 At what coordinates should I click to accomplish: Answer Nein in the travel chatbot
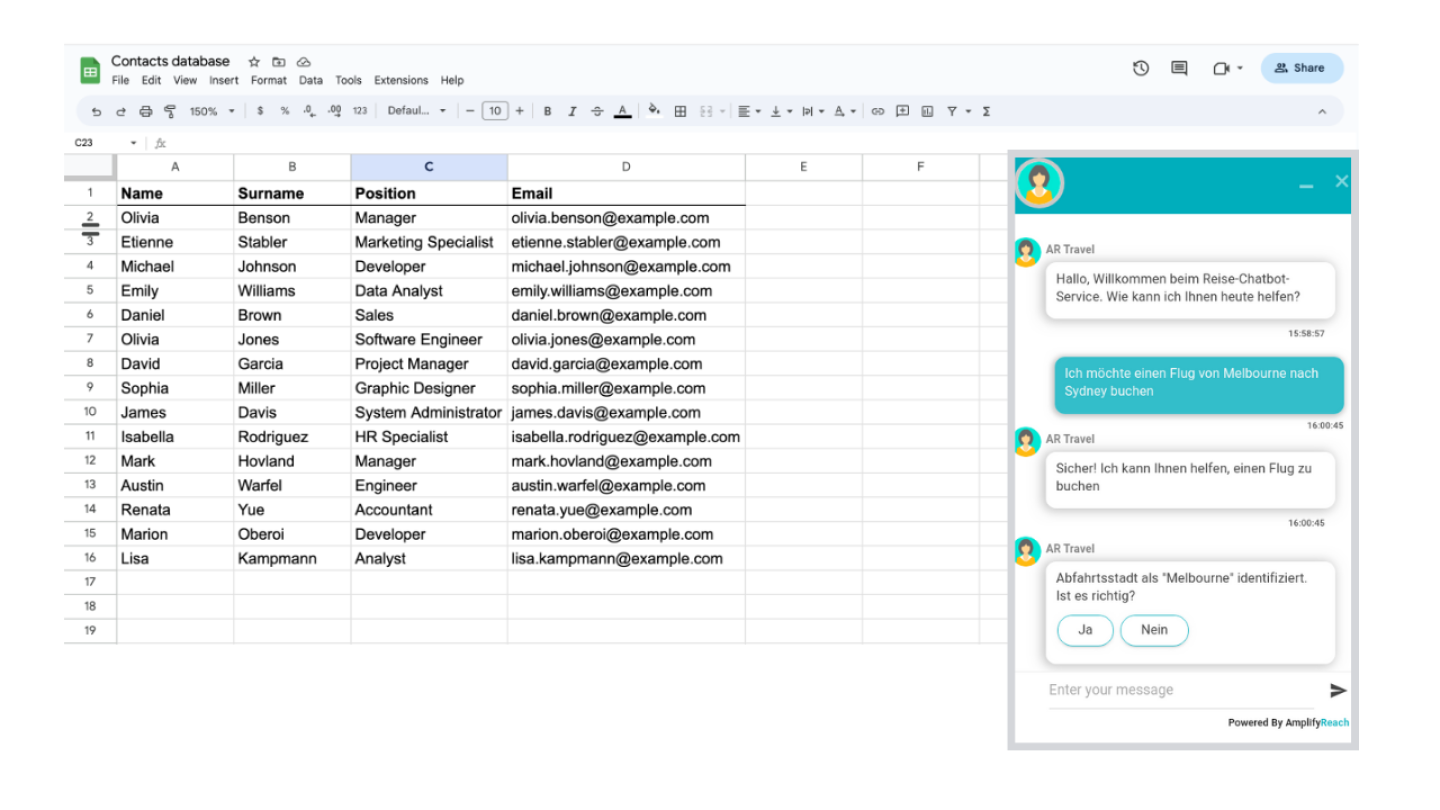pos(1154,630)
